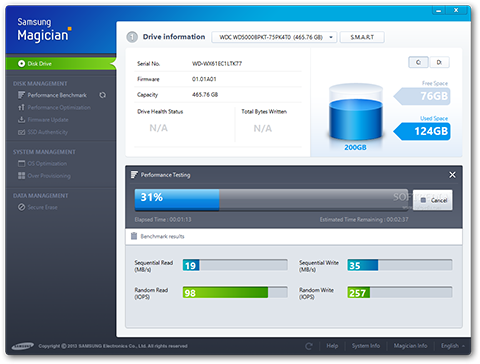Cancel the running performance test
The height and width of the screenshot is (364, 480).
[433, 200]
